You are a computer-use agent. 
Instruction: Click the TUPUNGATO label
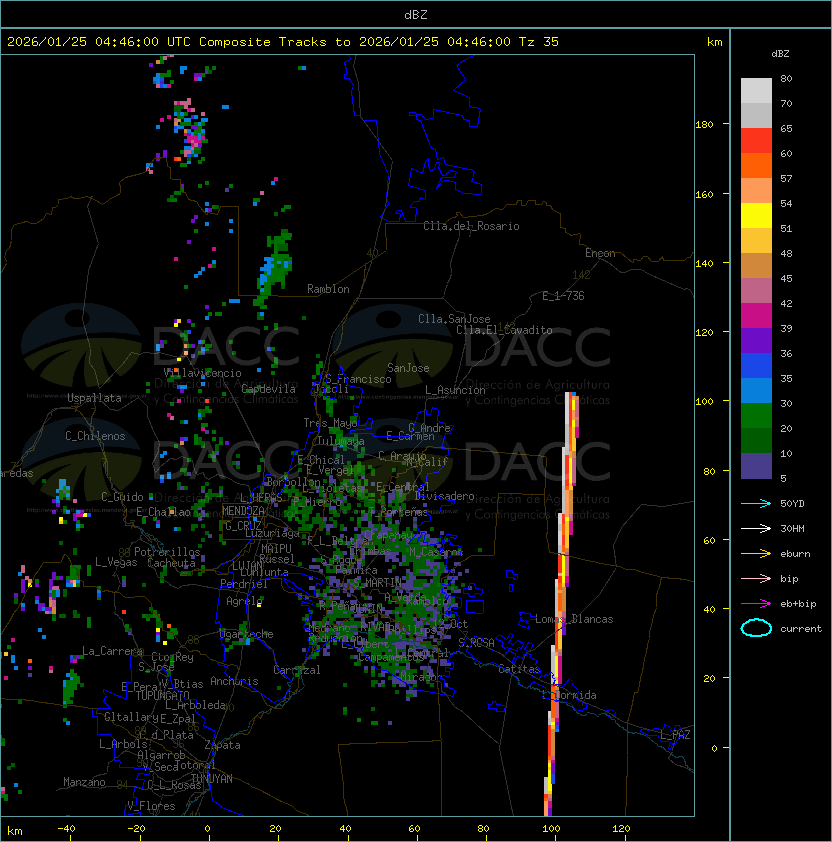[x=162, y=695]
